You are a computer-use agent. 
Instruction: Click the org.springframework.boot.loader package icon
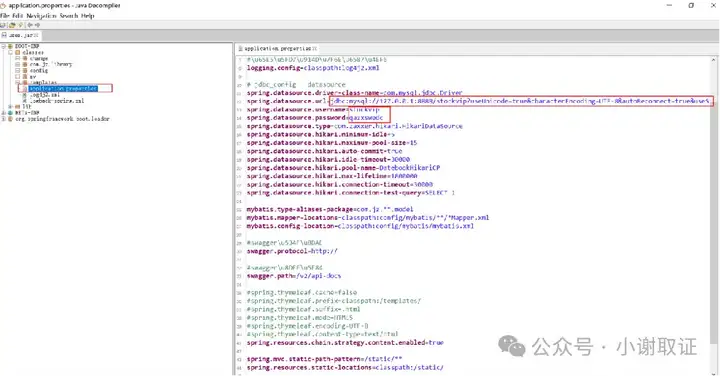tap(10, 118)
